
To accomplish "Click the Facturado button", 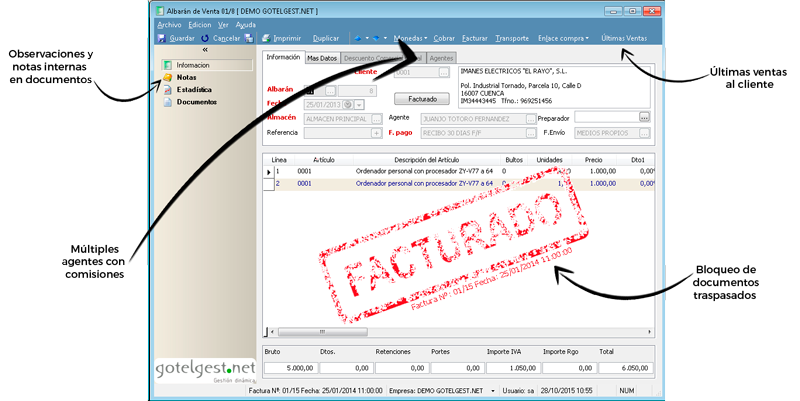I will point(422,99).
